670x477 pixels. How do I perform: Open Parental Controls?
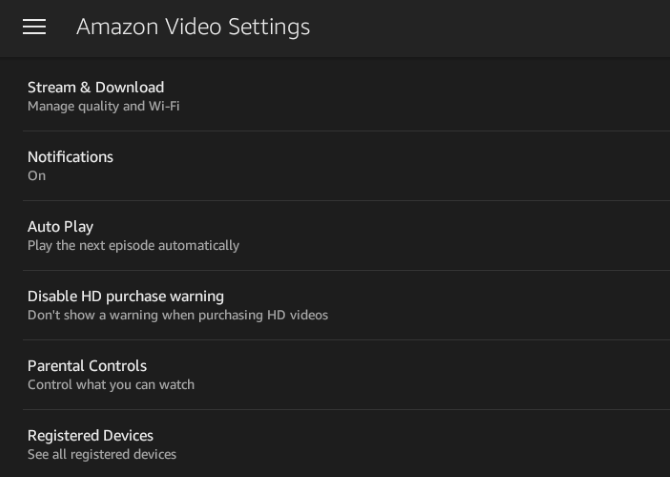pos(335,375)
